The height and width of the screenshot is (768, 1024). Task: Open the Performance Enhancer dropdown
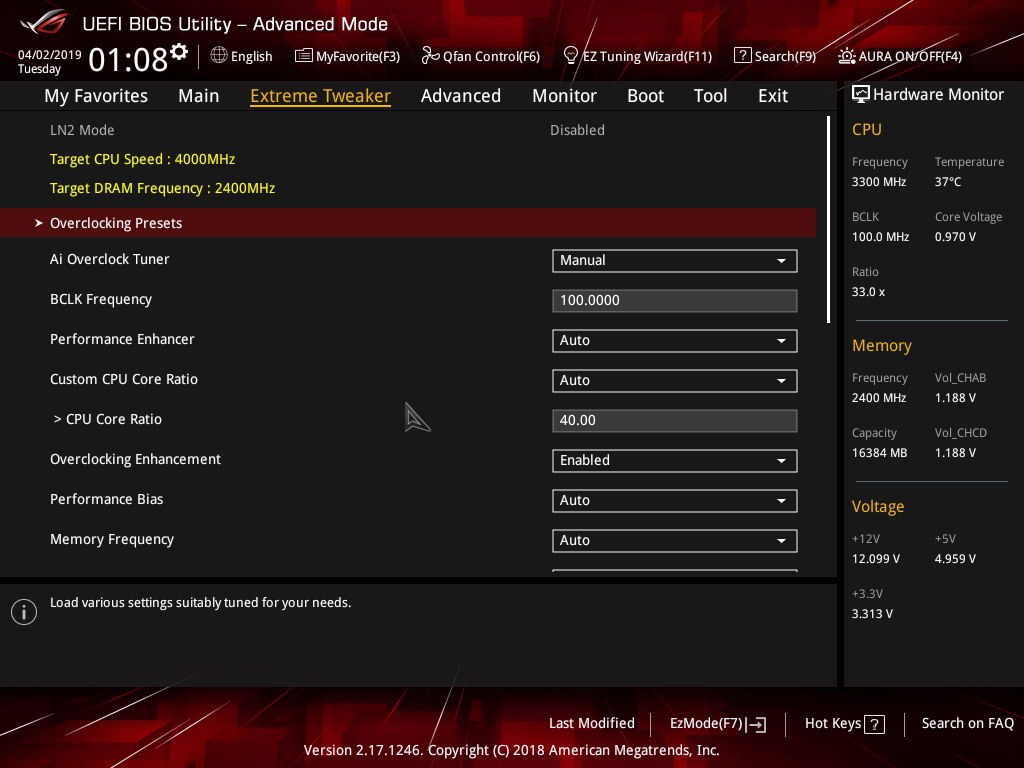point(675,341)
